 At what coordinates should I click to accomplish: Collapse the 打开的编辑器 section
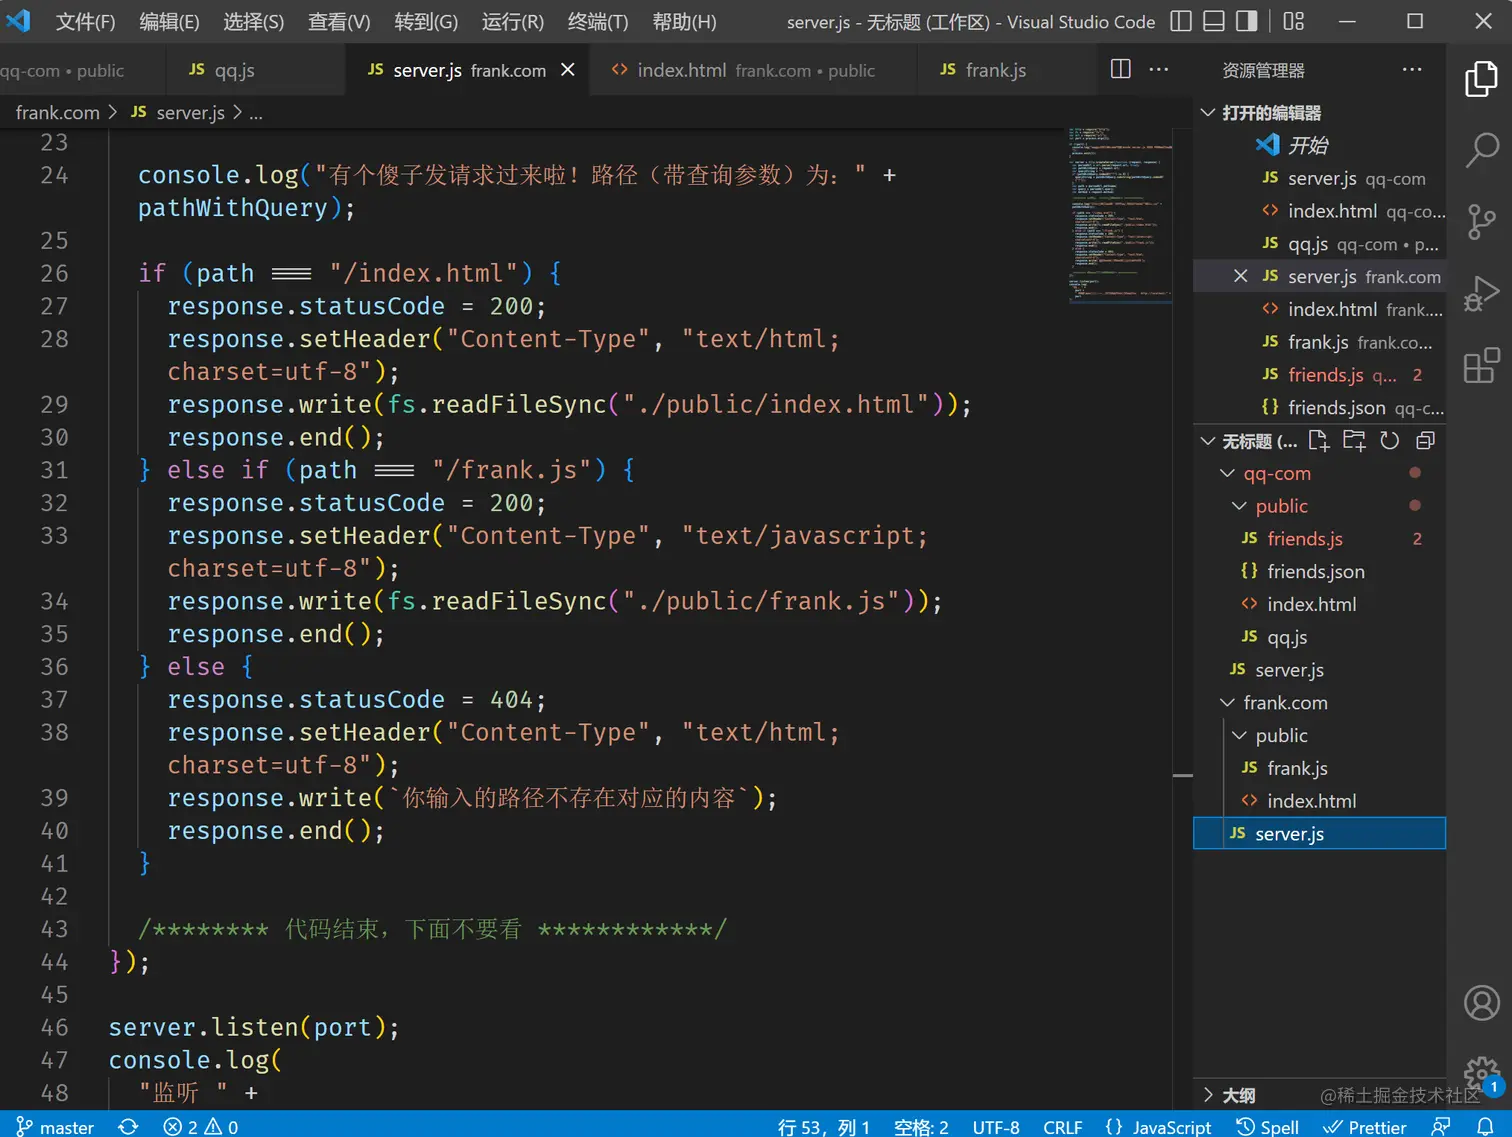point(1270,113)
